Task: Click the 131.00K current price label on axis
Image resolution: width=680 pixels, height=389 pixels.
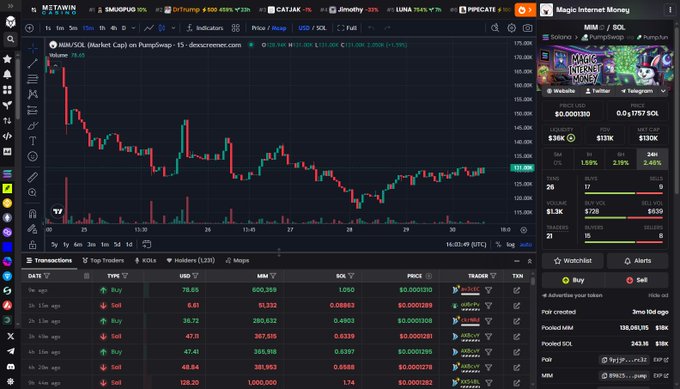Action: click(x=522, y=168)
